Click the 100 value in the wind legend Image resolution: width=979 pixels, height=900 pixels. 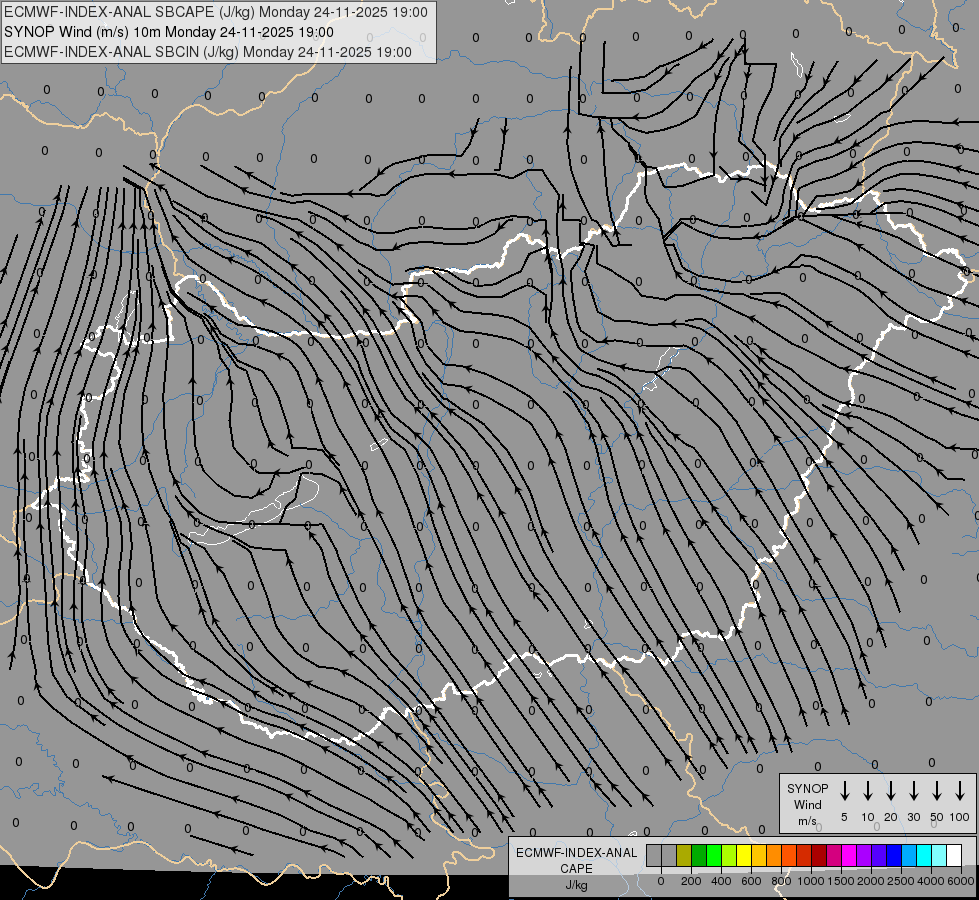[960, 817]
